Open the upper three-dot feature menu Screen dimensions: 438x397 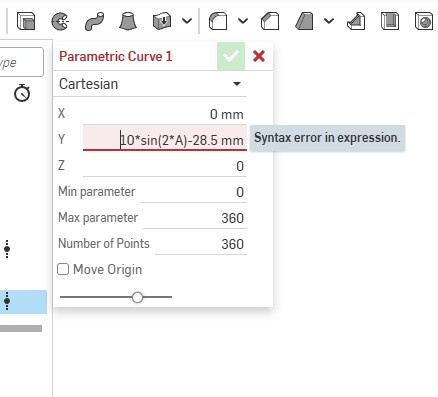tap(7, 249)
